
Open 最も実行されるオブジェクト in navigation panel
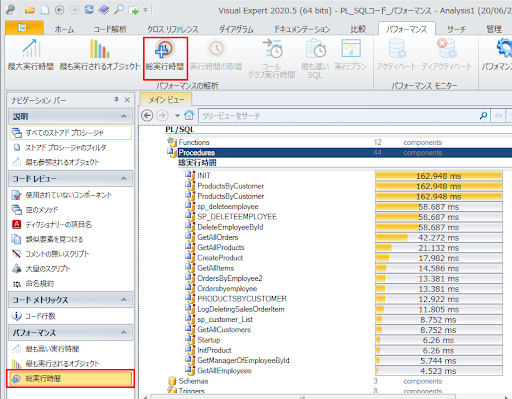tap(63, 364)
